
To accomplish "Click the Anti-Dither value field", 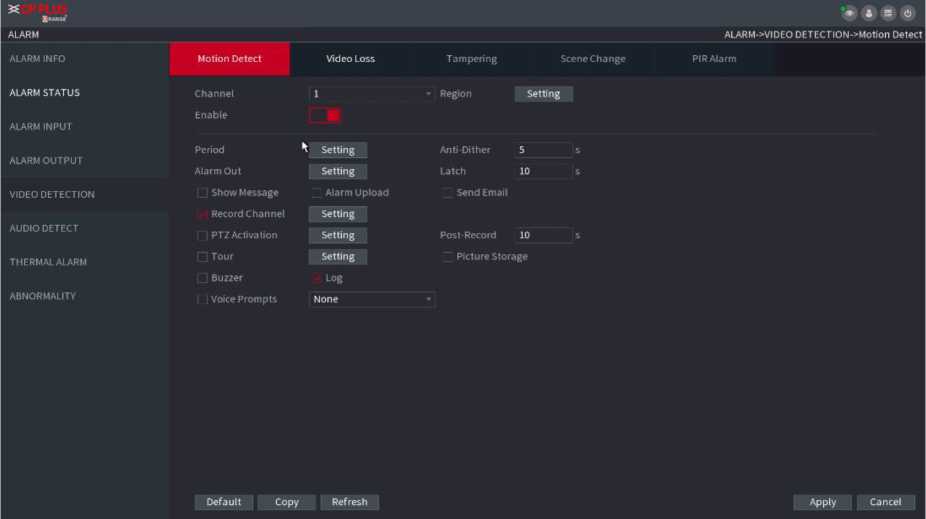I will (x=543, y=150).
